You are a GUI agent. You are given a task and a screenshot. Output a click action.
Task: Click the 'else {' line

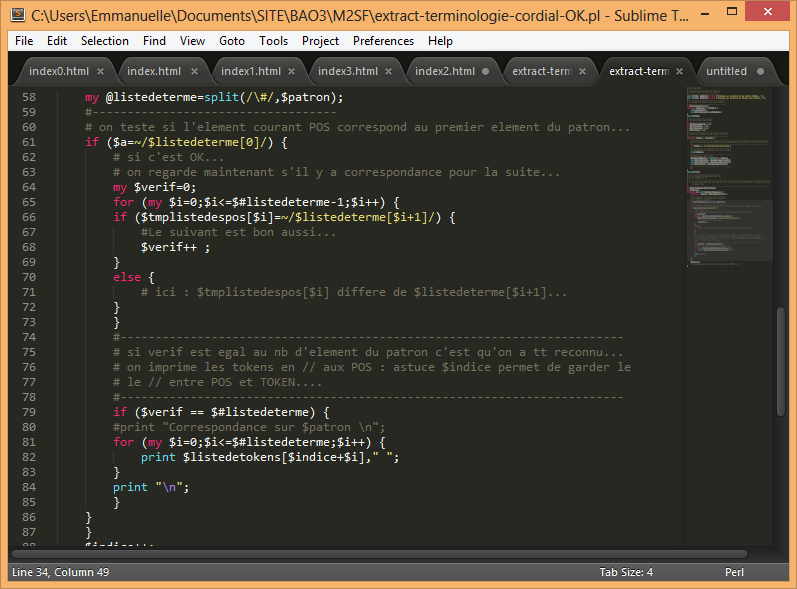click(134, 277)
